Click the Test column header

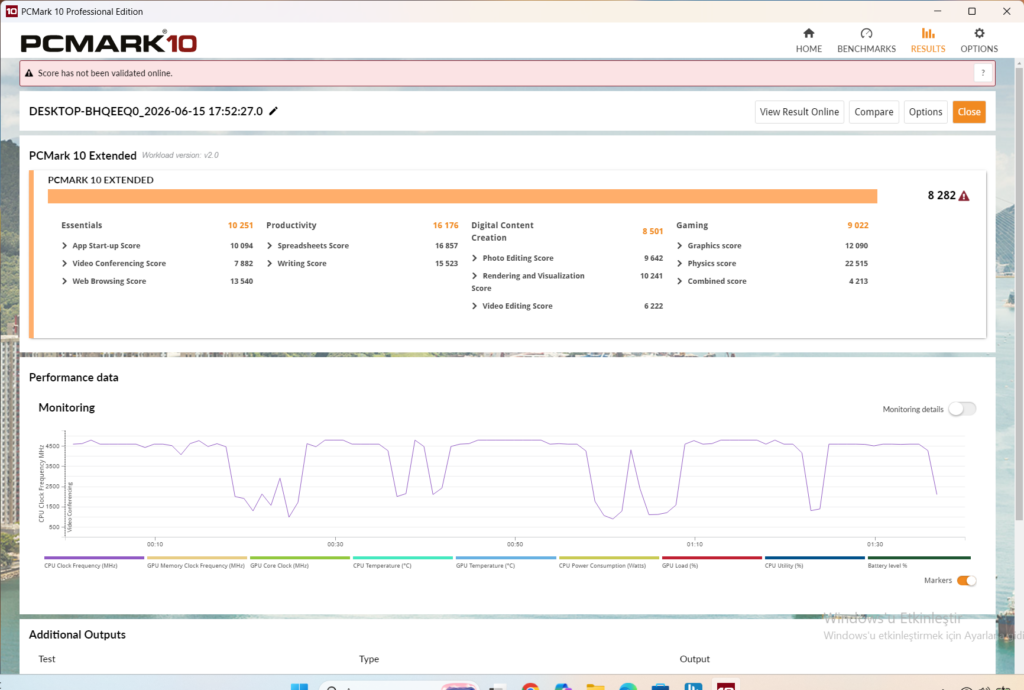click(x=46, y=659)
